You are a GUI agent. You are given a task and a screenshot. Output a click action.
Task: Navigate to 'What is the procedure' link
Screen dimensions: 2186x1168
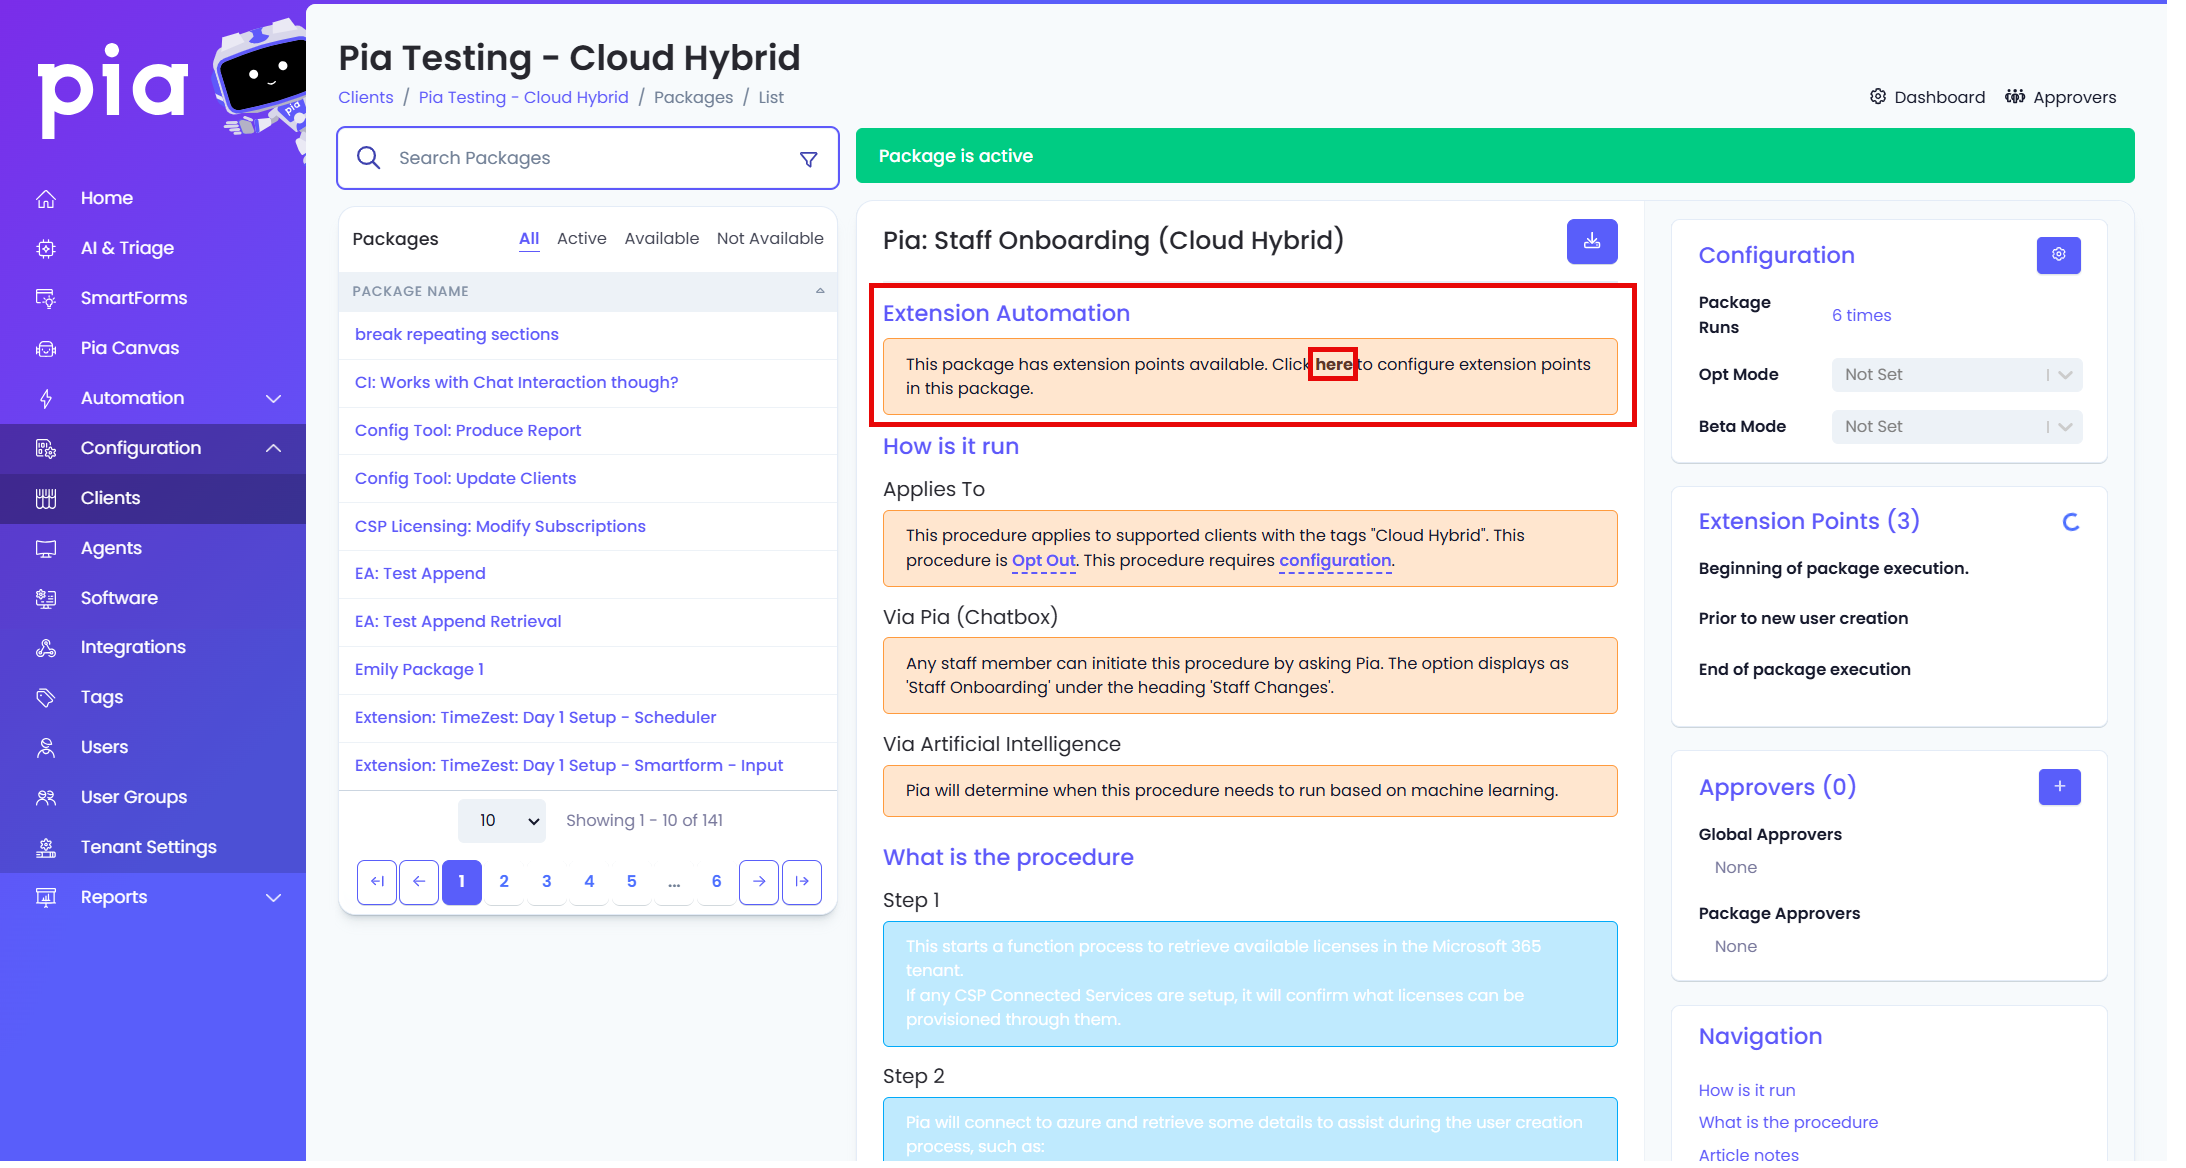[1788, 1123]
